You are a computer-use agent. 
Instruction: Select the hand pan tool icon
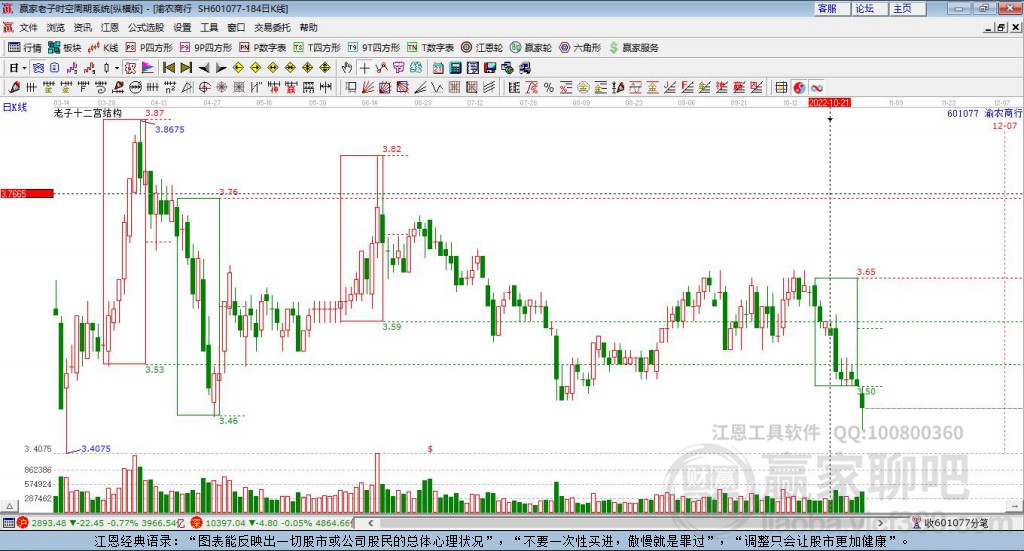[x=347, y=68]
